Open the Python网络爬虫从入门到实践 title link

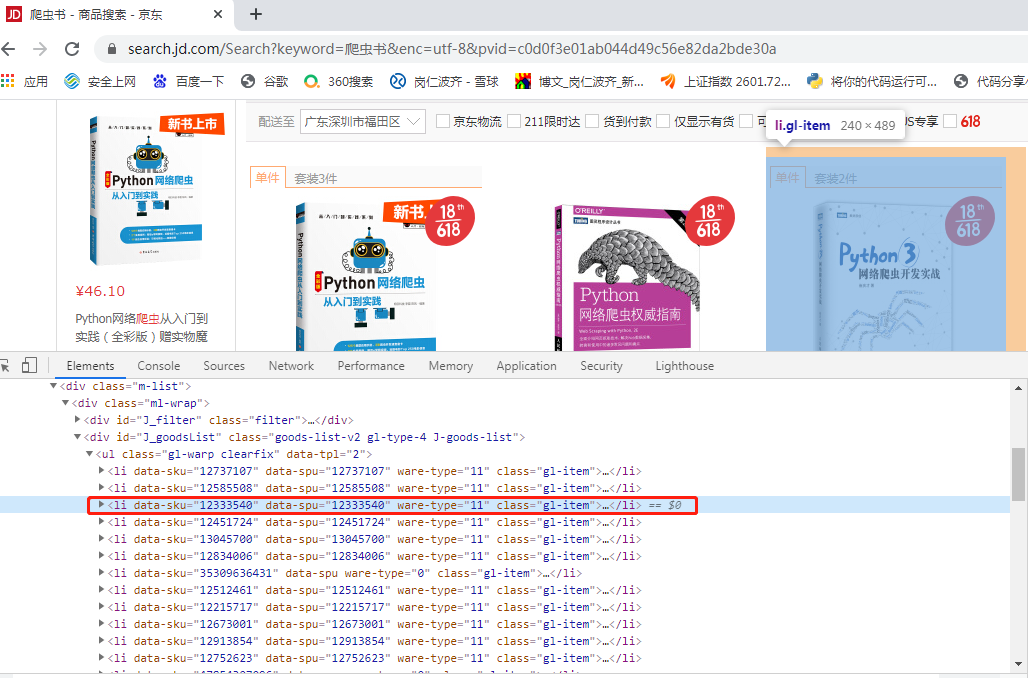(142, 327)
